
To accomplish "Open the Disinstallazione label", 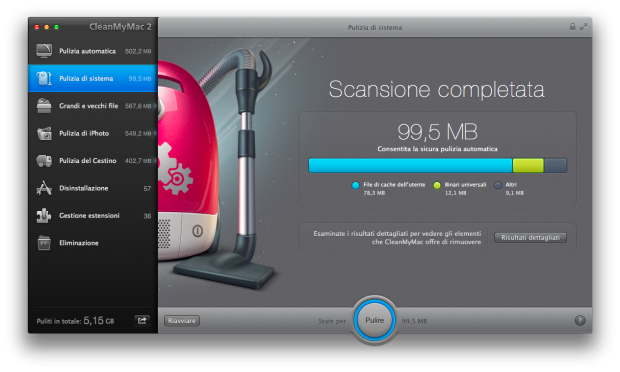I will (x=84, y=188).
